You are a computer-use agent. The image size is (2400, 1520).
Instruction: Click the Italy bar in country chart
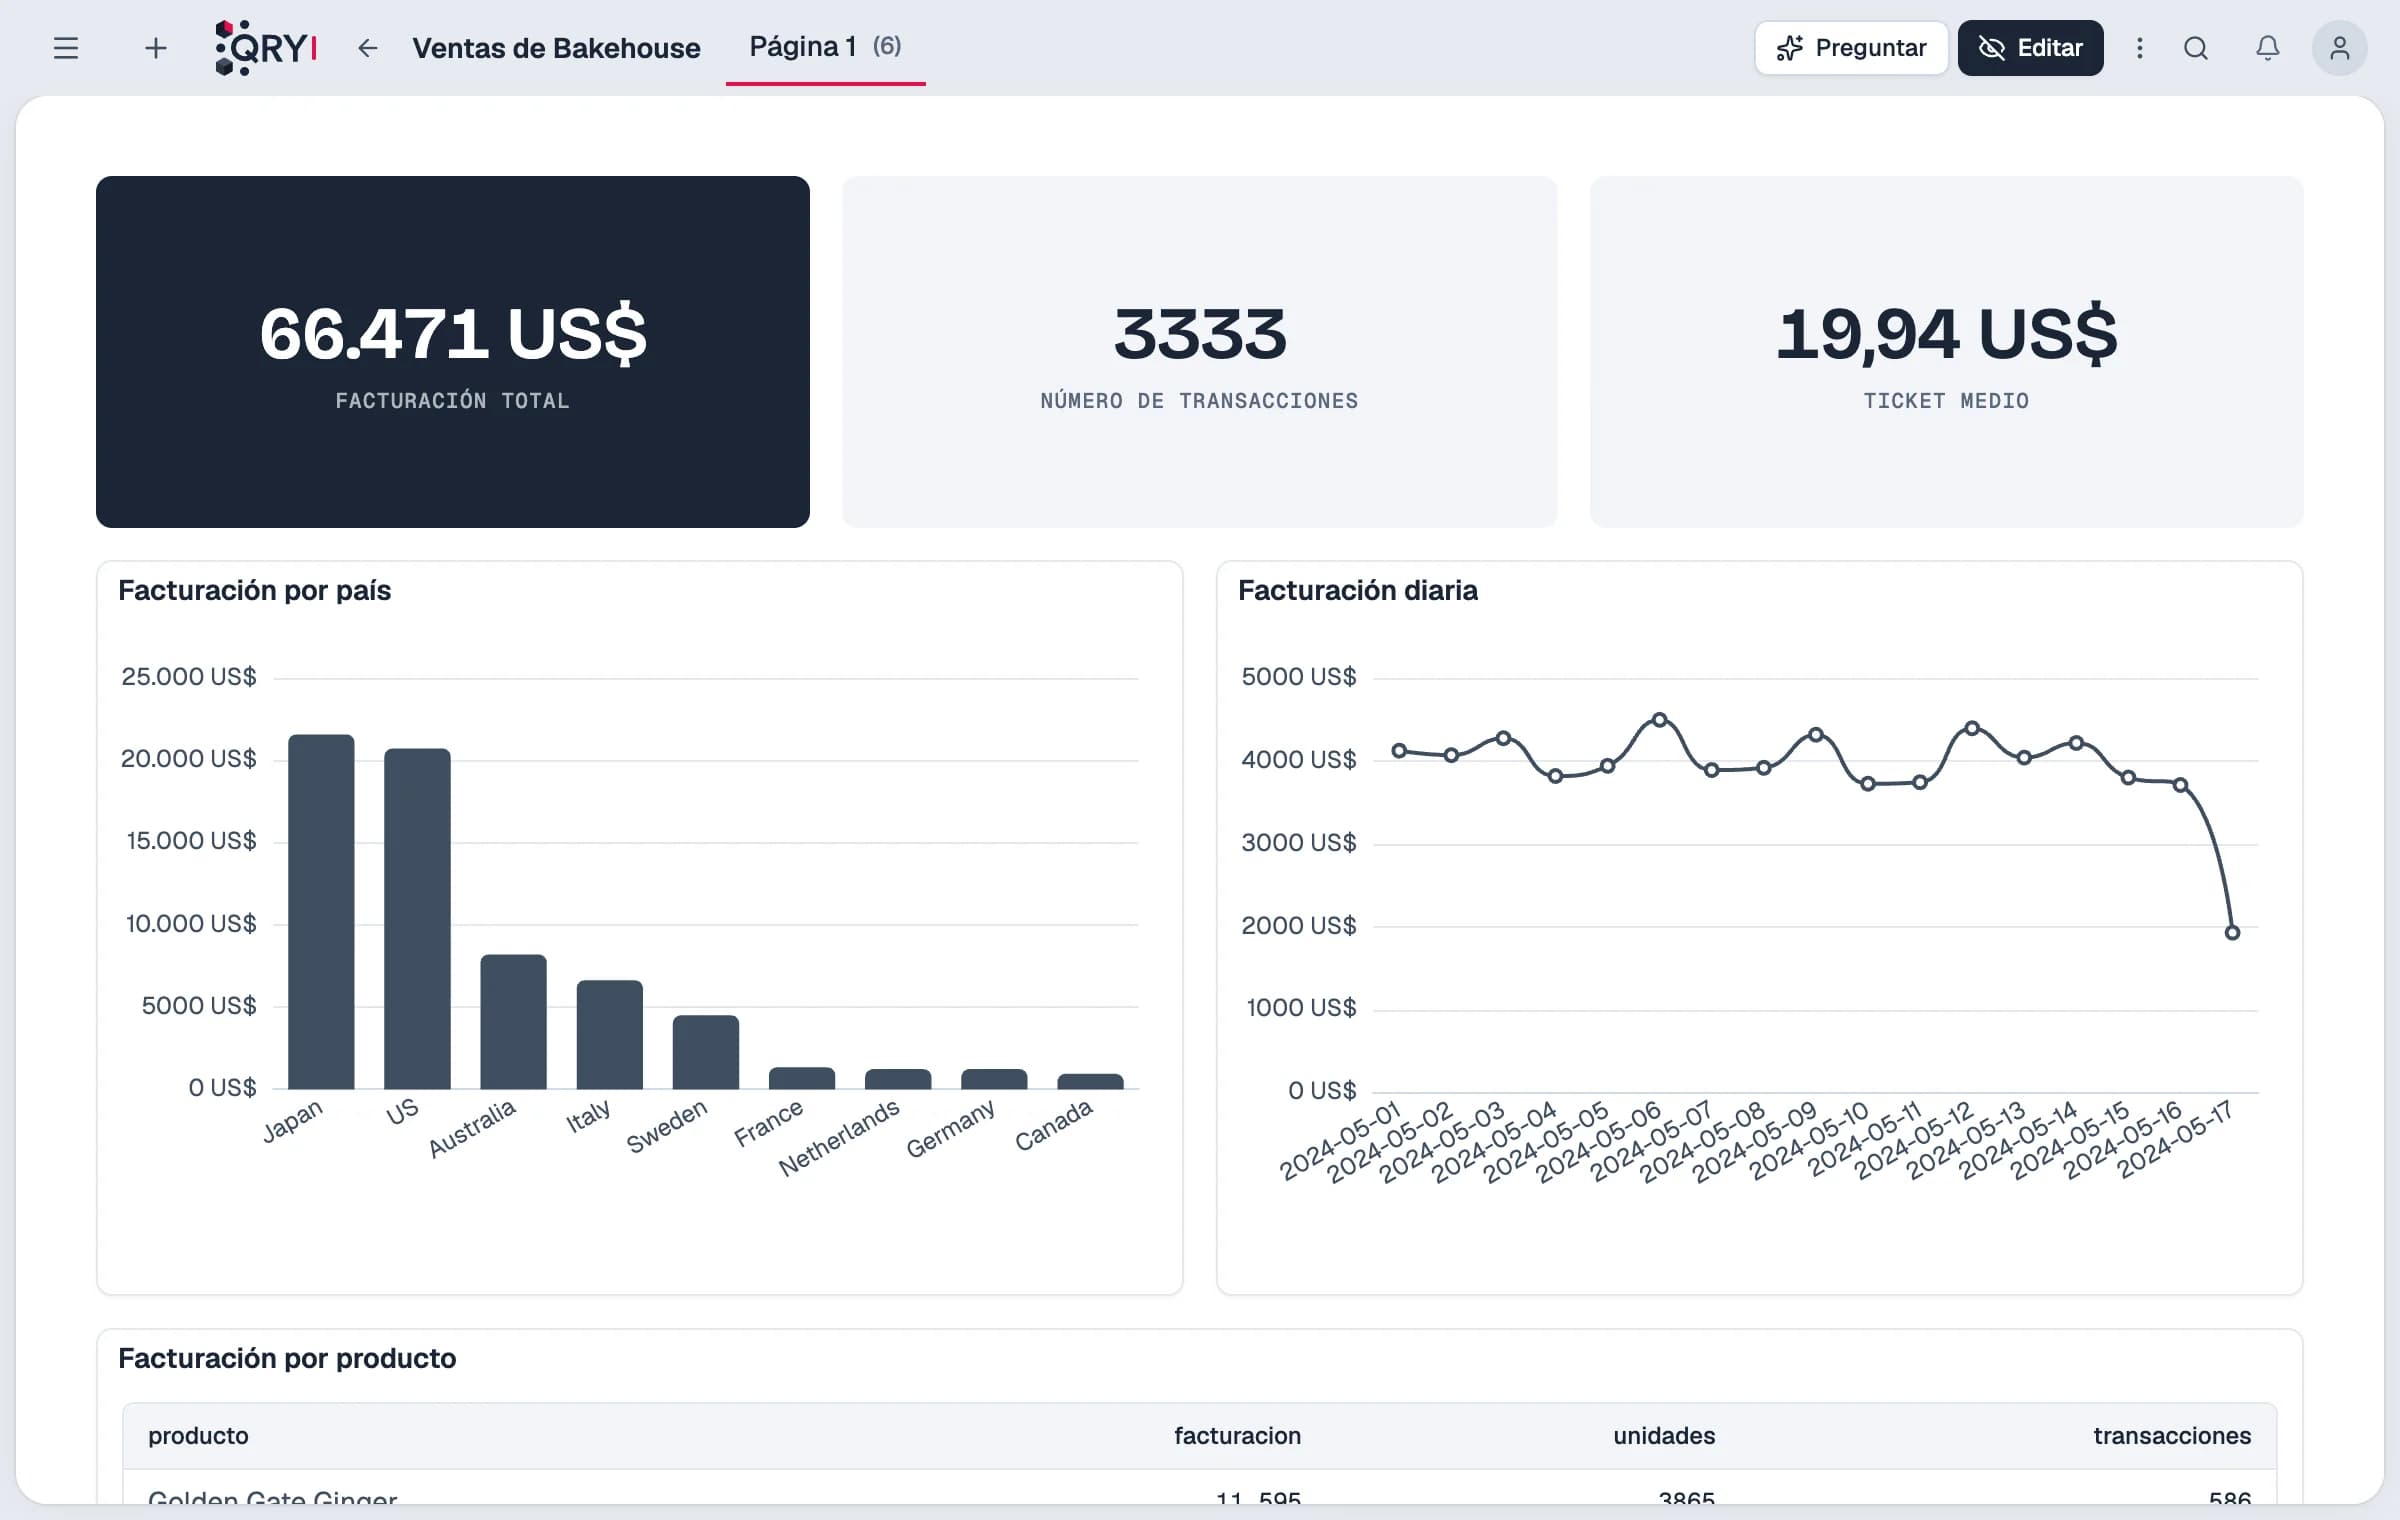(609, 1035)
